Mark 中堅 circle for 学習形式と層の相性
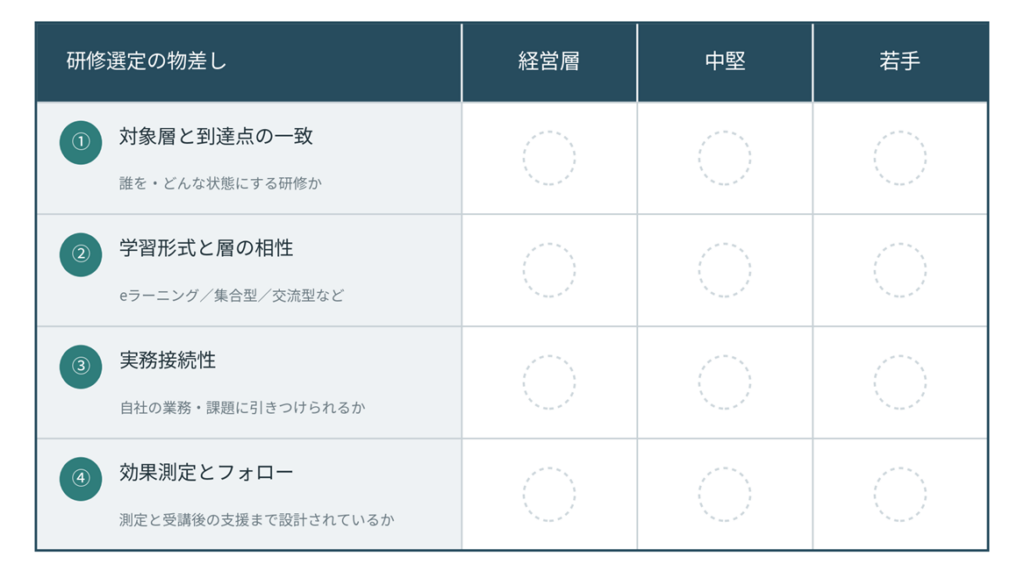1024x571 pixels. point(724,270)
